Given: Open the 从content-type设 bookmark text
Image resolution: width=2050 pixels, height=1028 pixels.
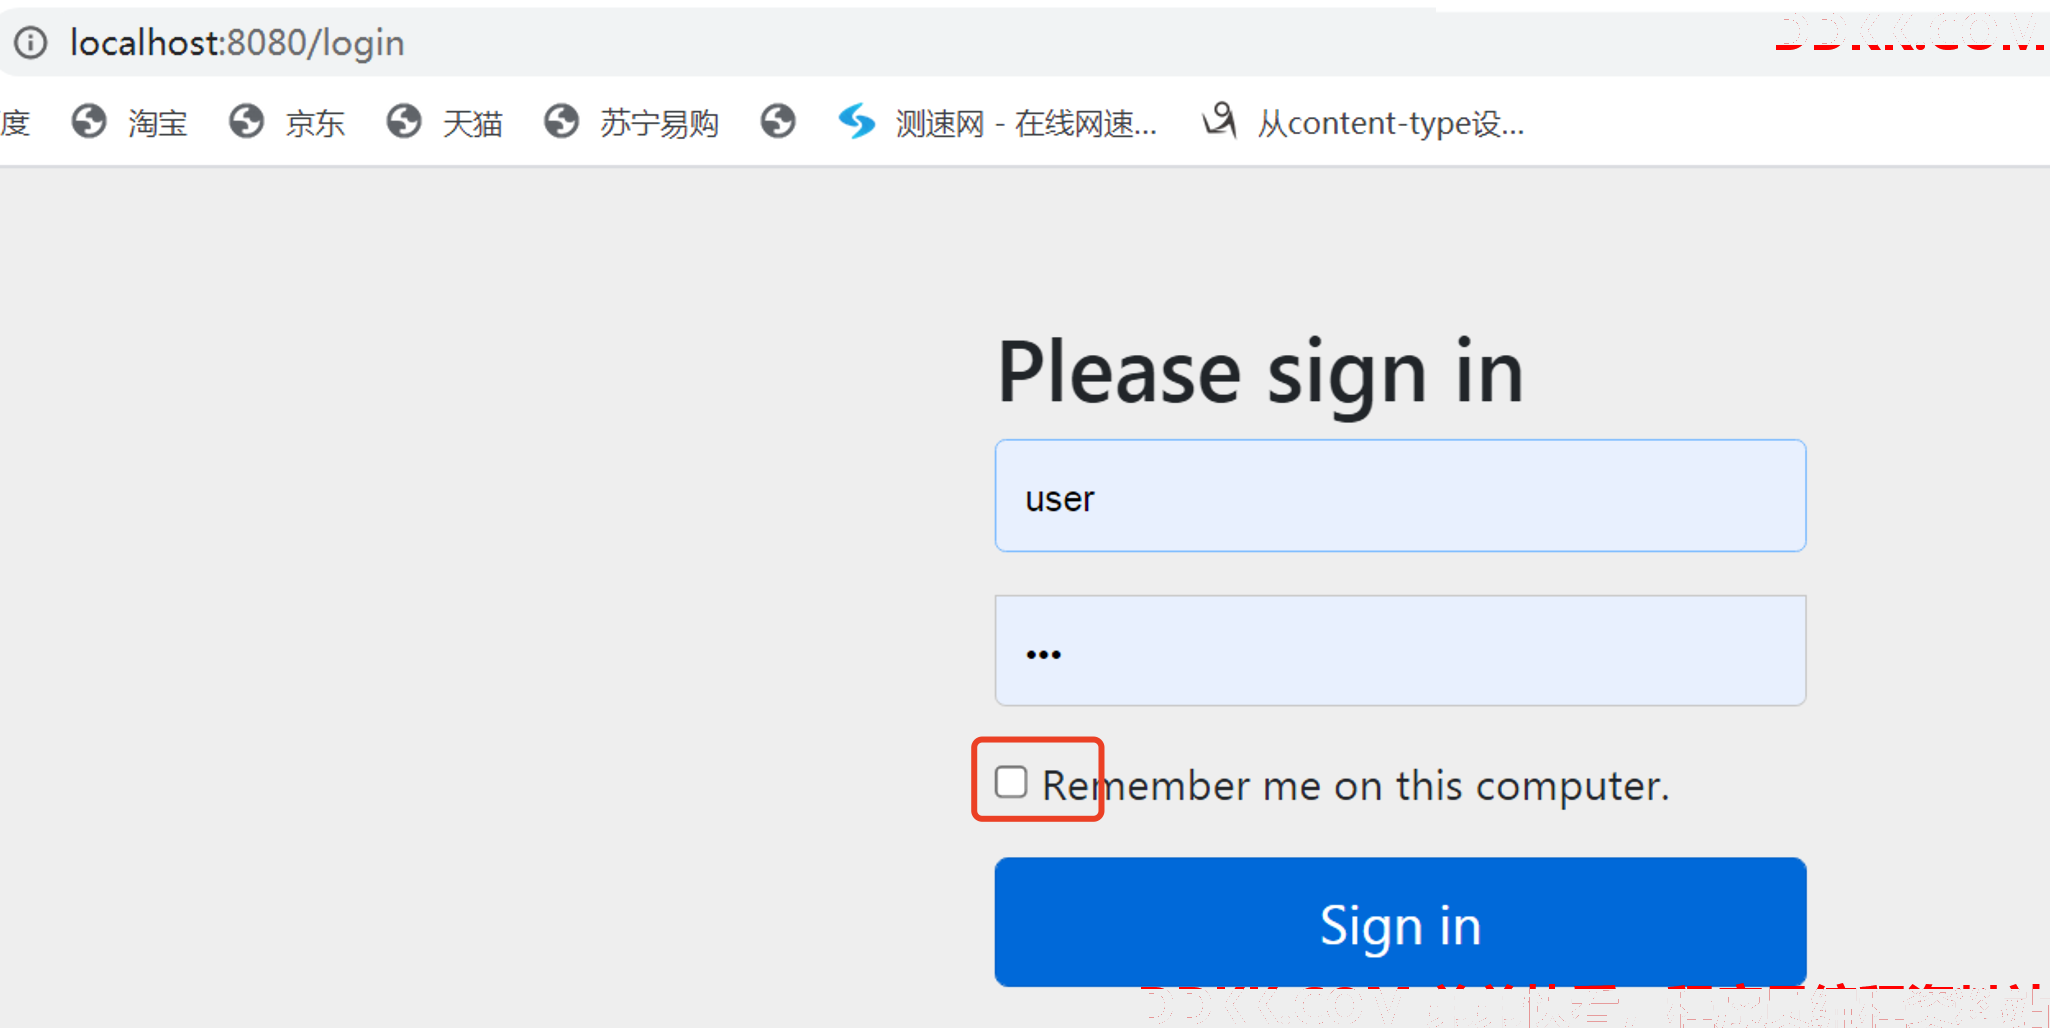Looking at the screenshot, I should pos(1390,124).
